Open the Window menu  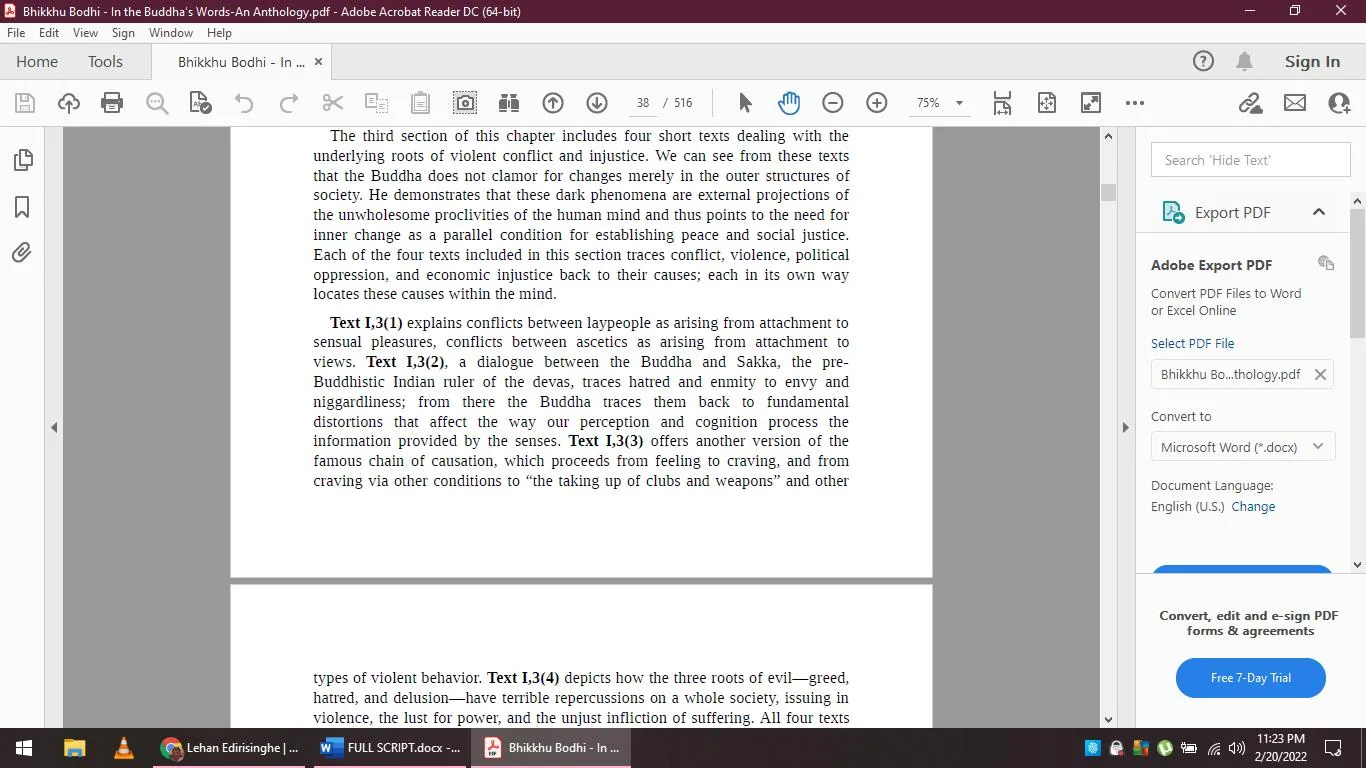171,33
